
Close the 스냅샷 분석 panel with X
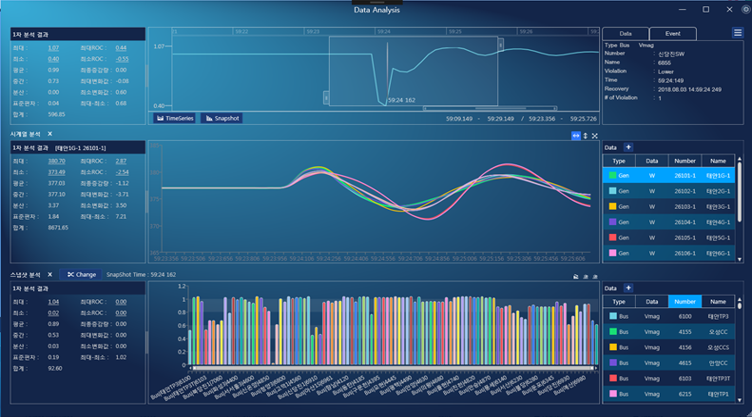click(49, 273)
